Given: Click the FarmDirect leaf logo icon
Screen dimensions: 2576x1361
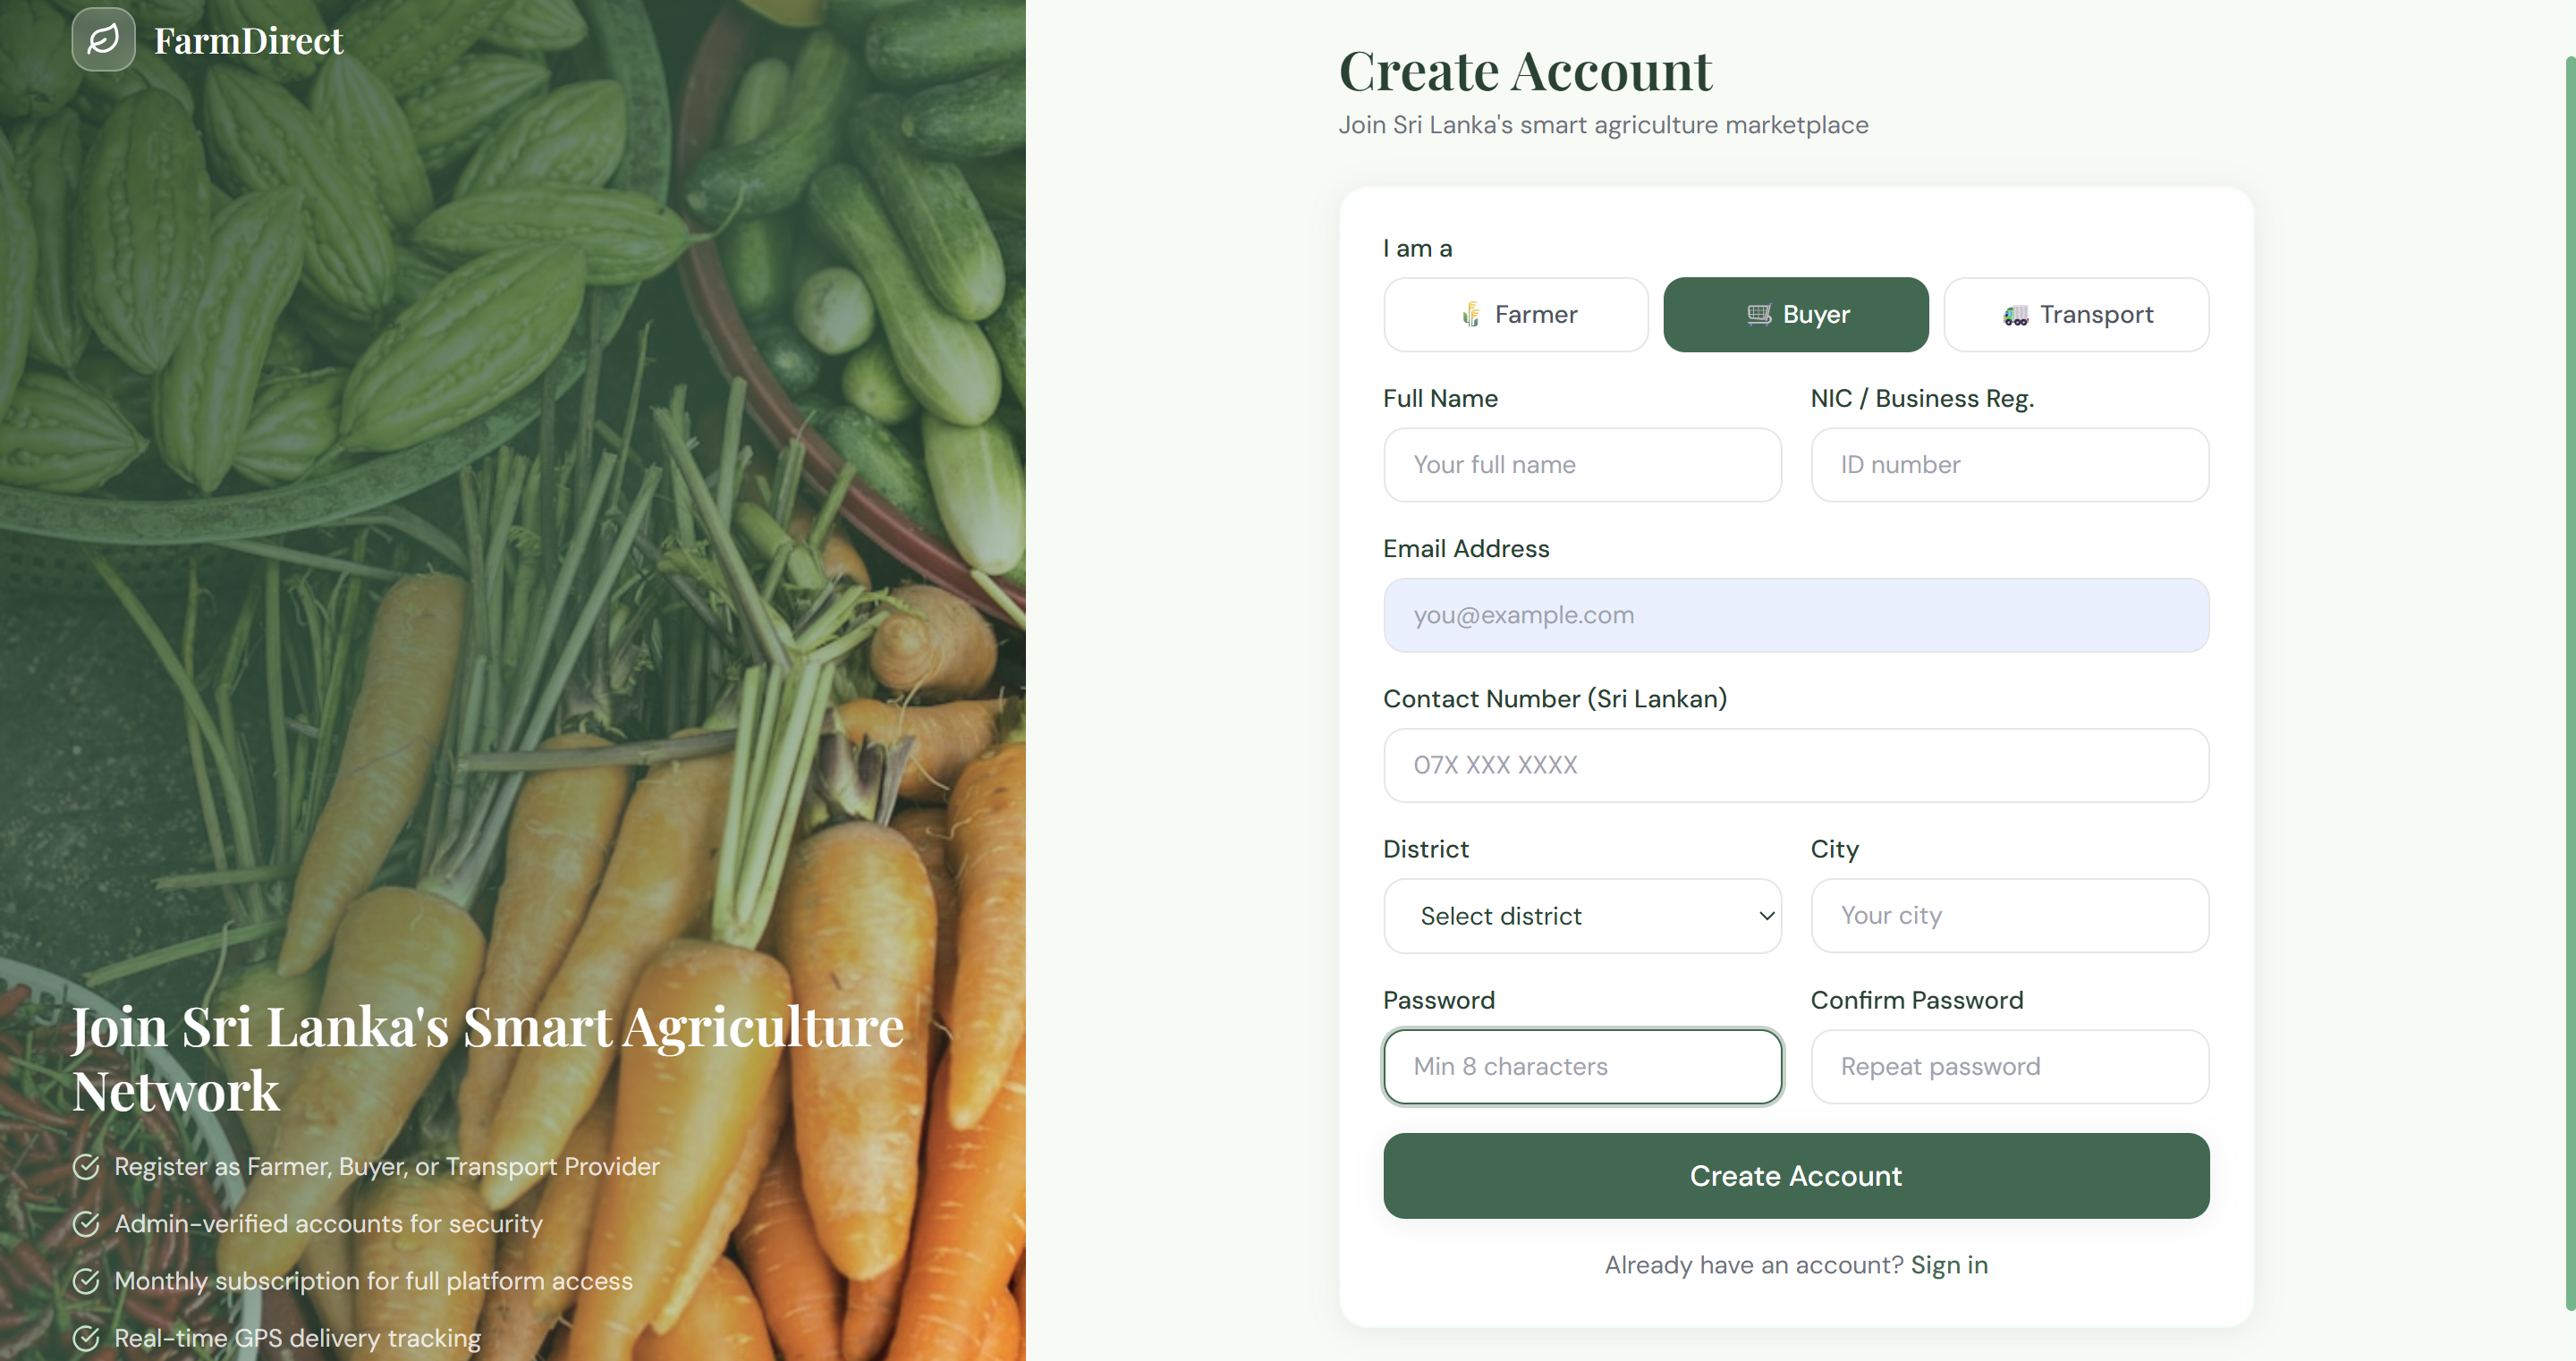Looking at the screenshot, I should click(x=103, y=40).
